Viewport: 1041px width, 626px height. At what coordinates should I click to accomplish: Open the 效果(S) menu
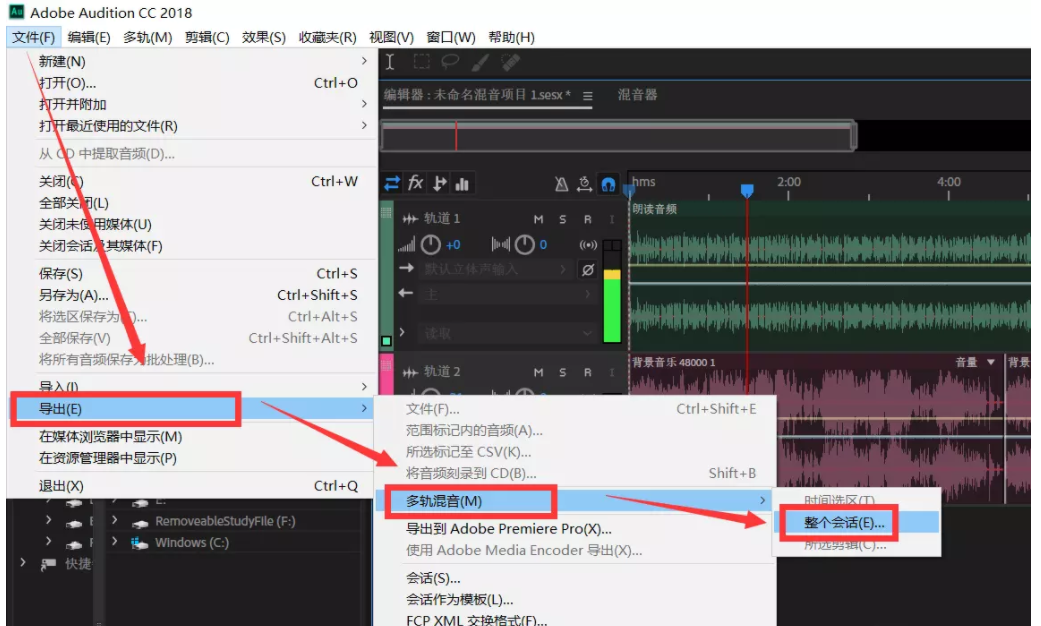pyautogui.click(x=264, y=37)
